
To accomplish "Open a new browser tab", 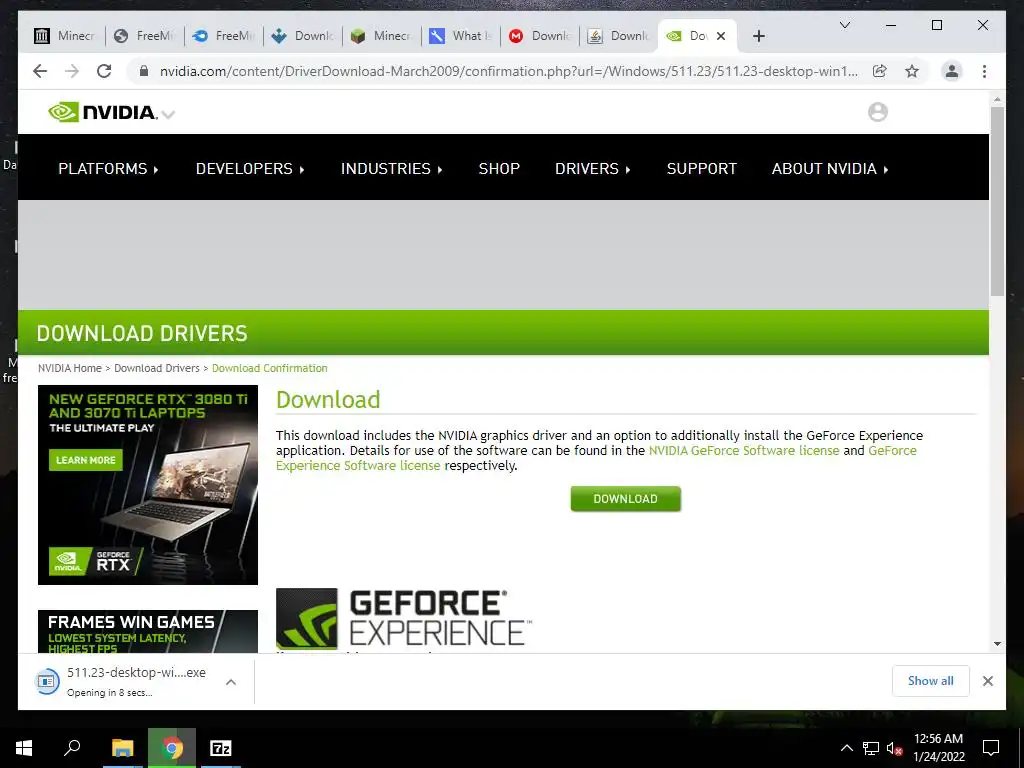I will pos(758,36).
